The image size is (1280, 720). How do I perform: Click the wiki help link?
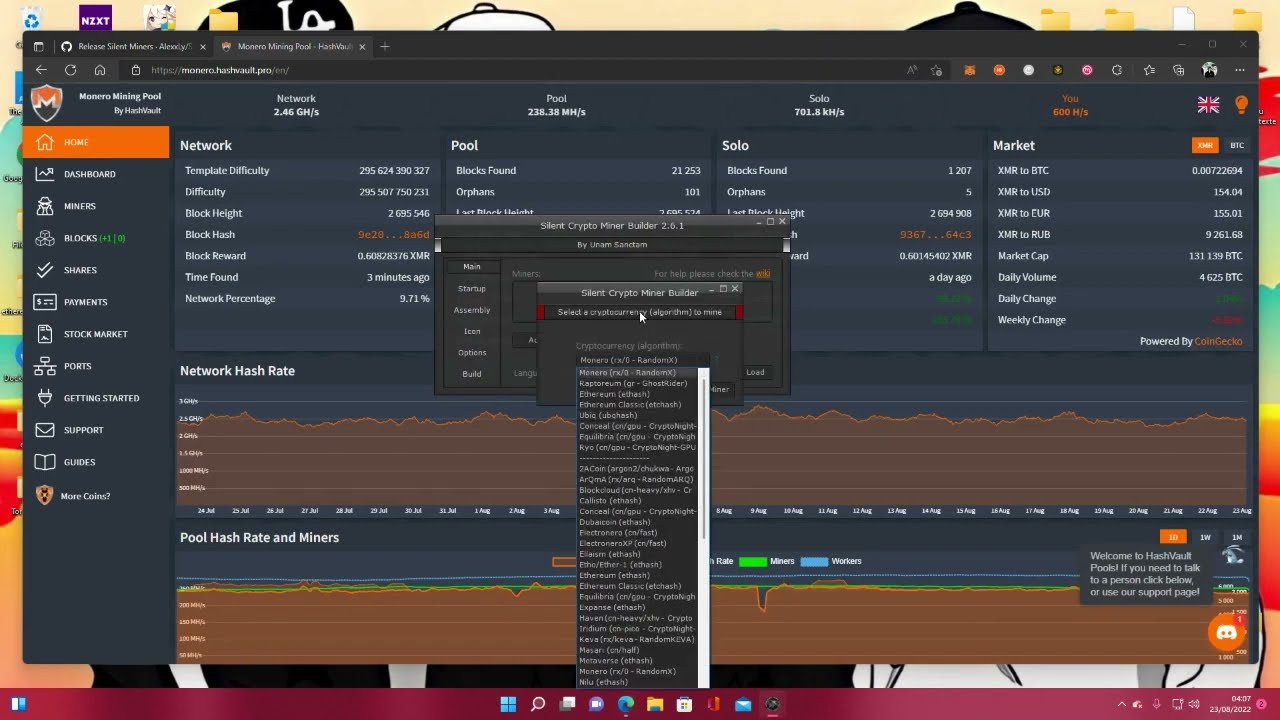(x=763, y=274)
